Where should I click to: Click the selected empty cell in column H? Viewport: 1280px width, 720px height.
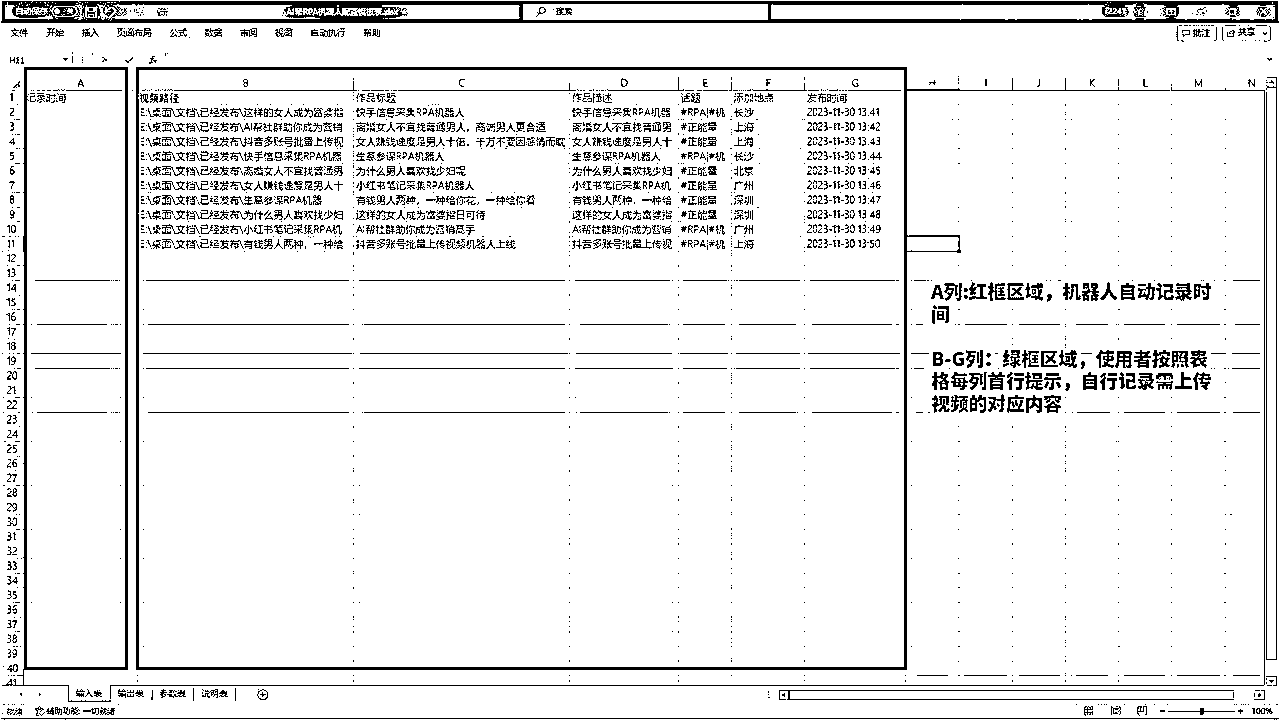[x=933, y=244]
